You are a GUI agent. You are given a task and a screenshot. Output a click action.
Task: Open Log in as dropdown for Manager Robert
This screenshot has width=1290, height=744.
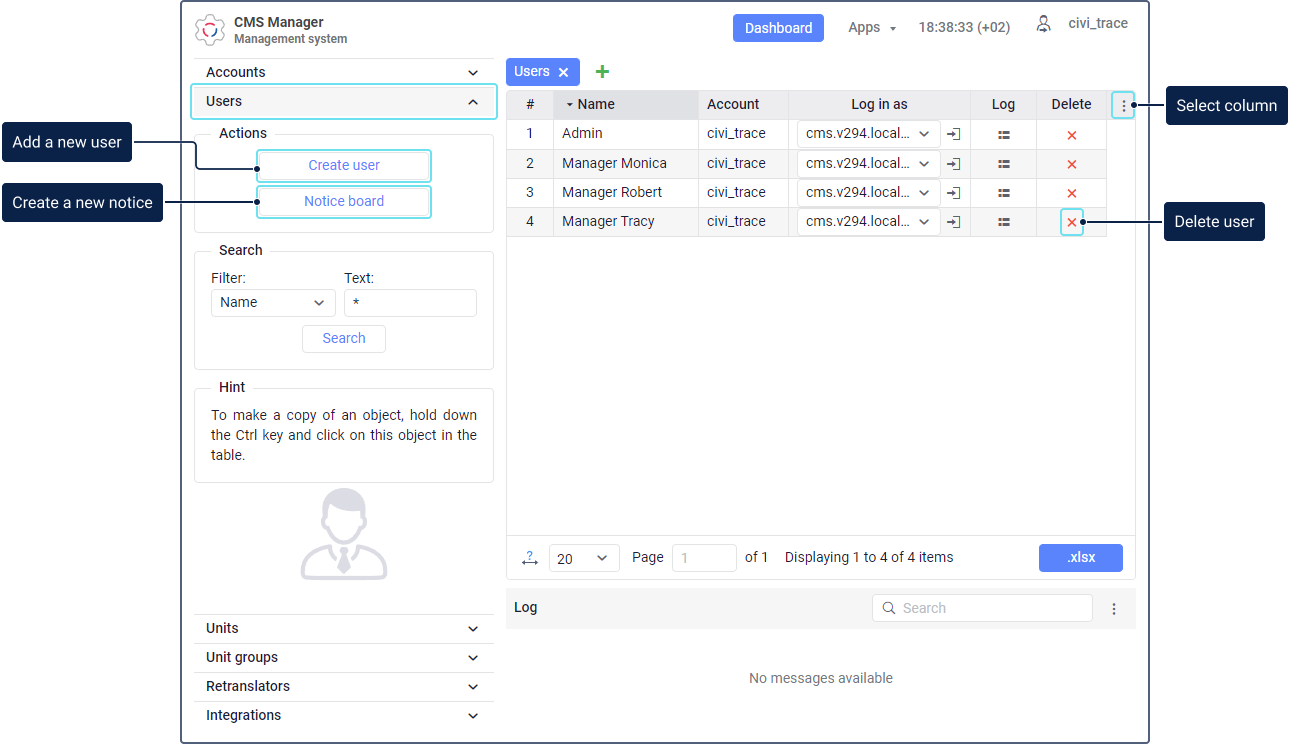tap(868, 192)
